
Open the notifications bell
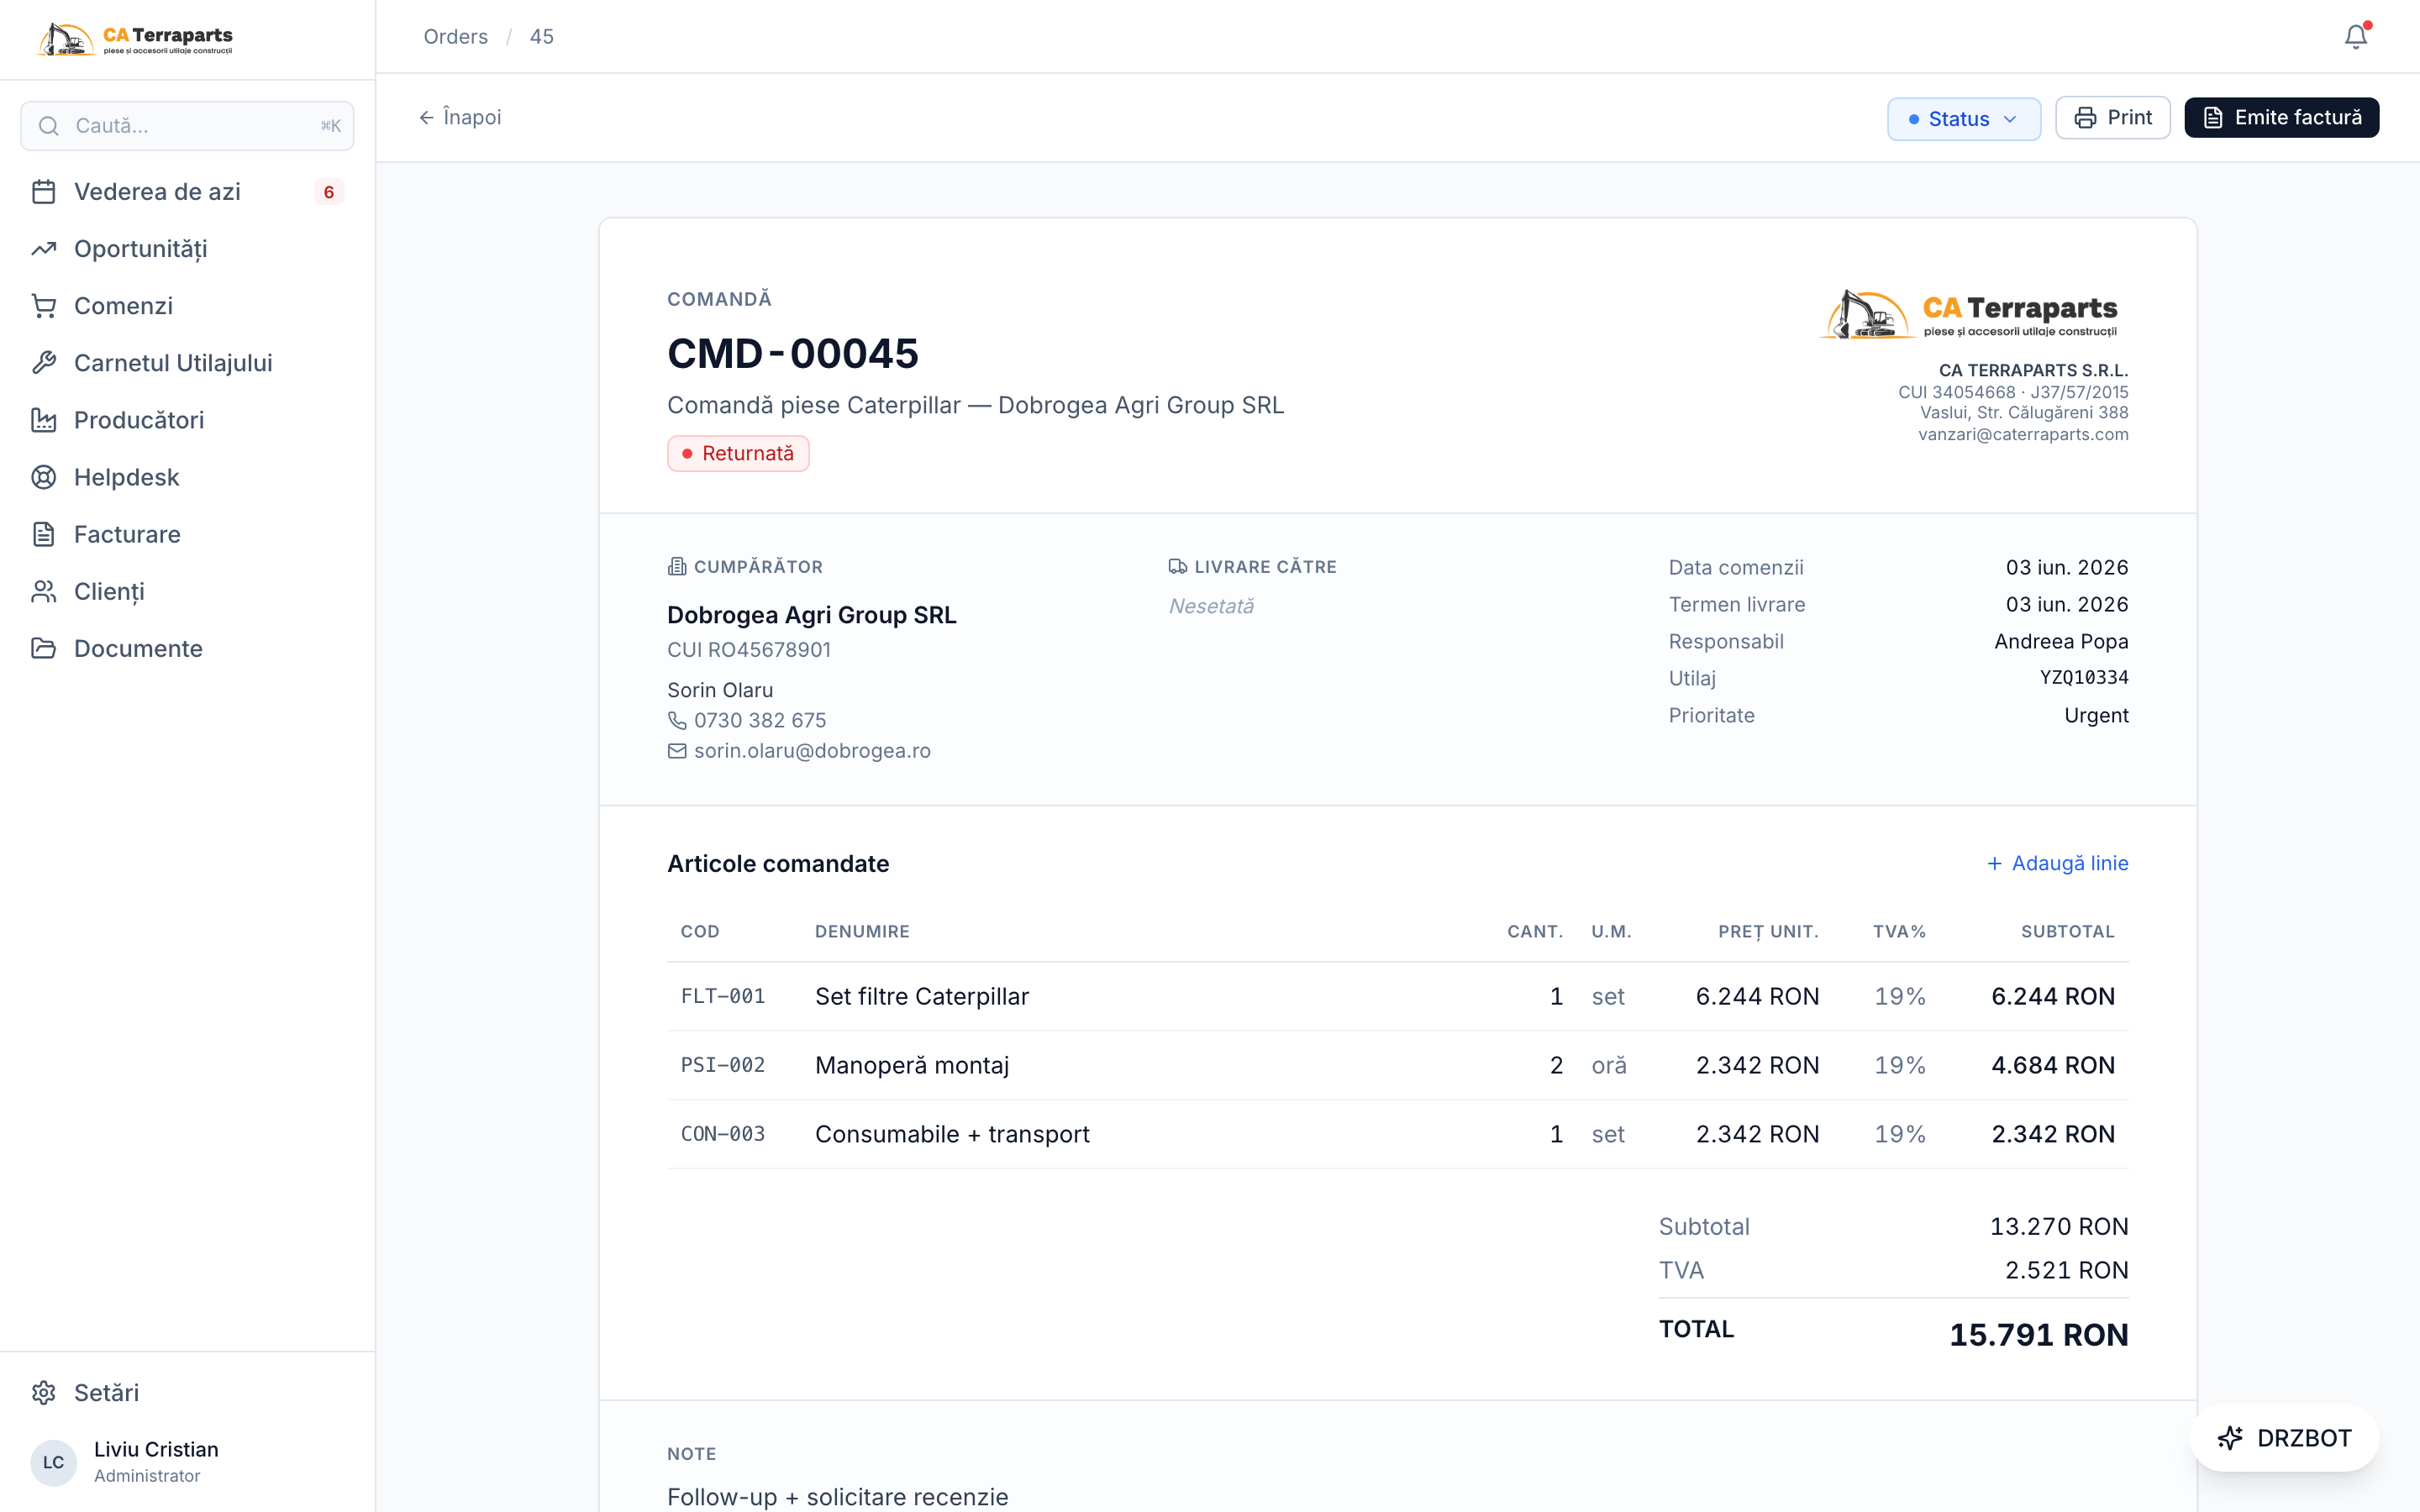tap(2356, 37)
